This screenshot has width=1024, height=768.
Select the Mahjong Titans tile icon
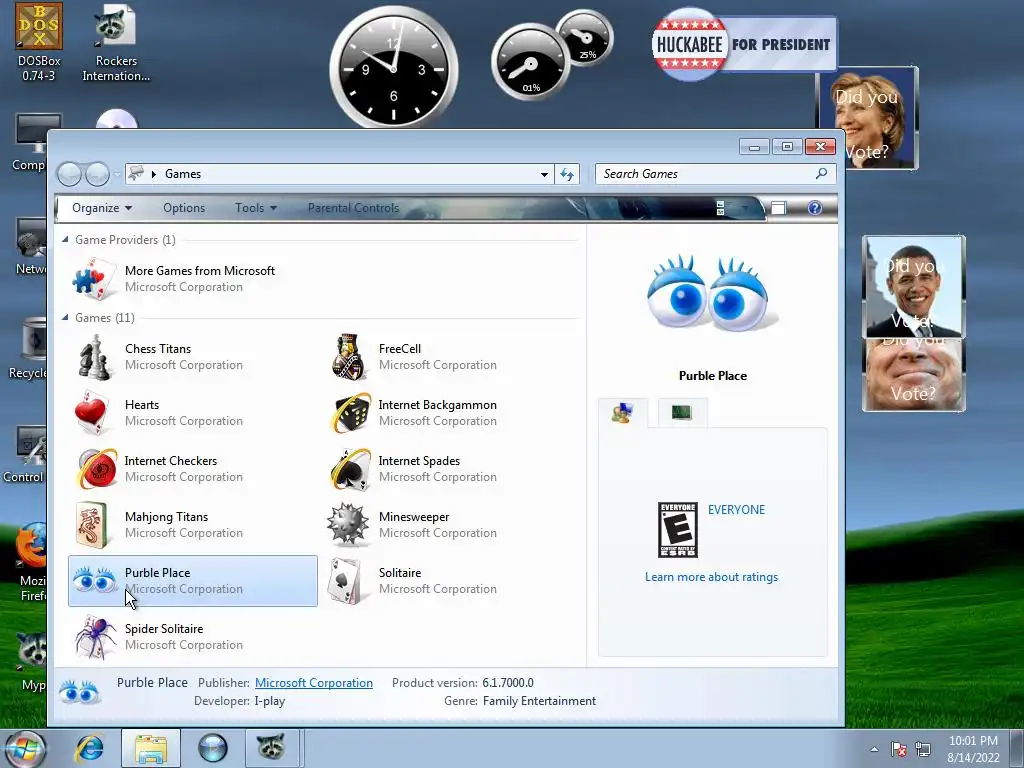(x=91, y=524)
